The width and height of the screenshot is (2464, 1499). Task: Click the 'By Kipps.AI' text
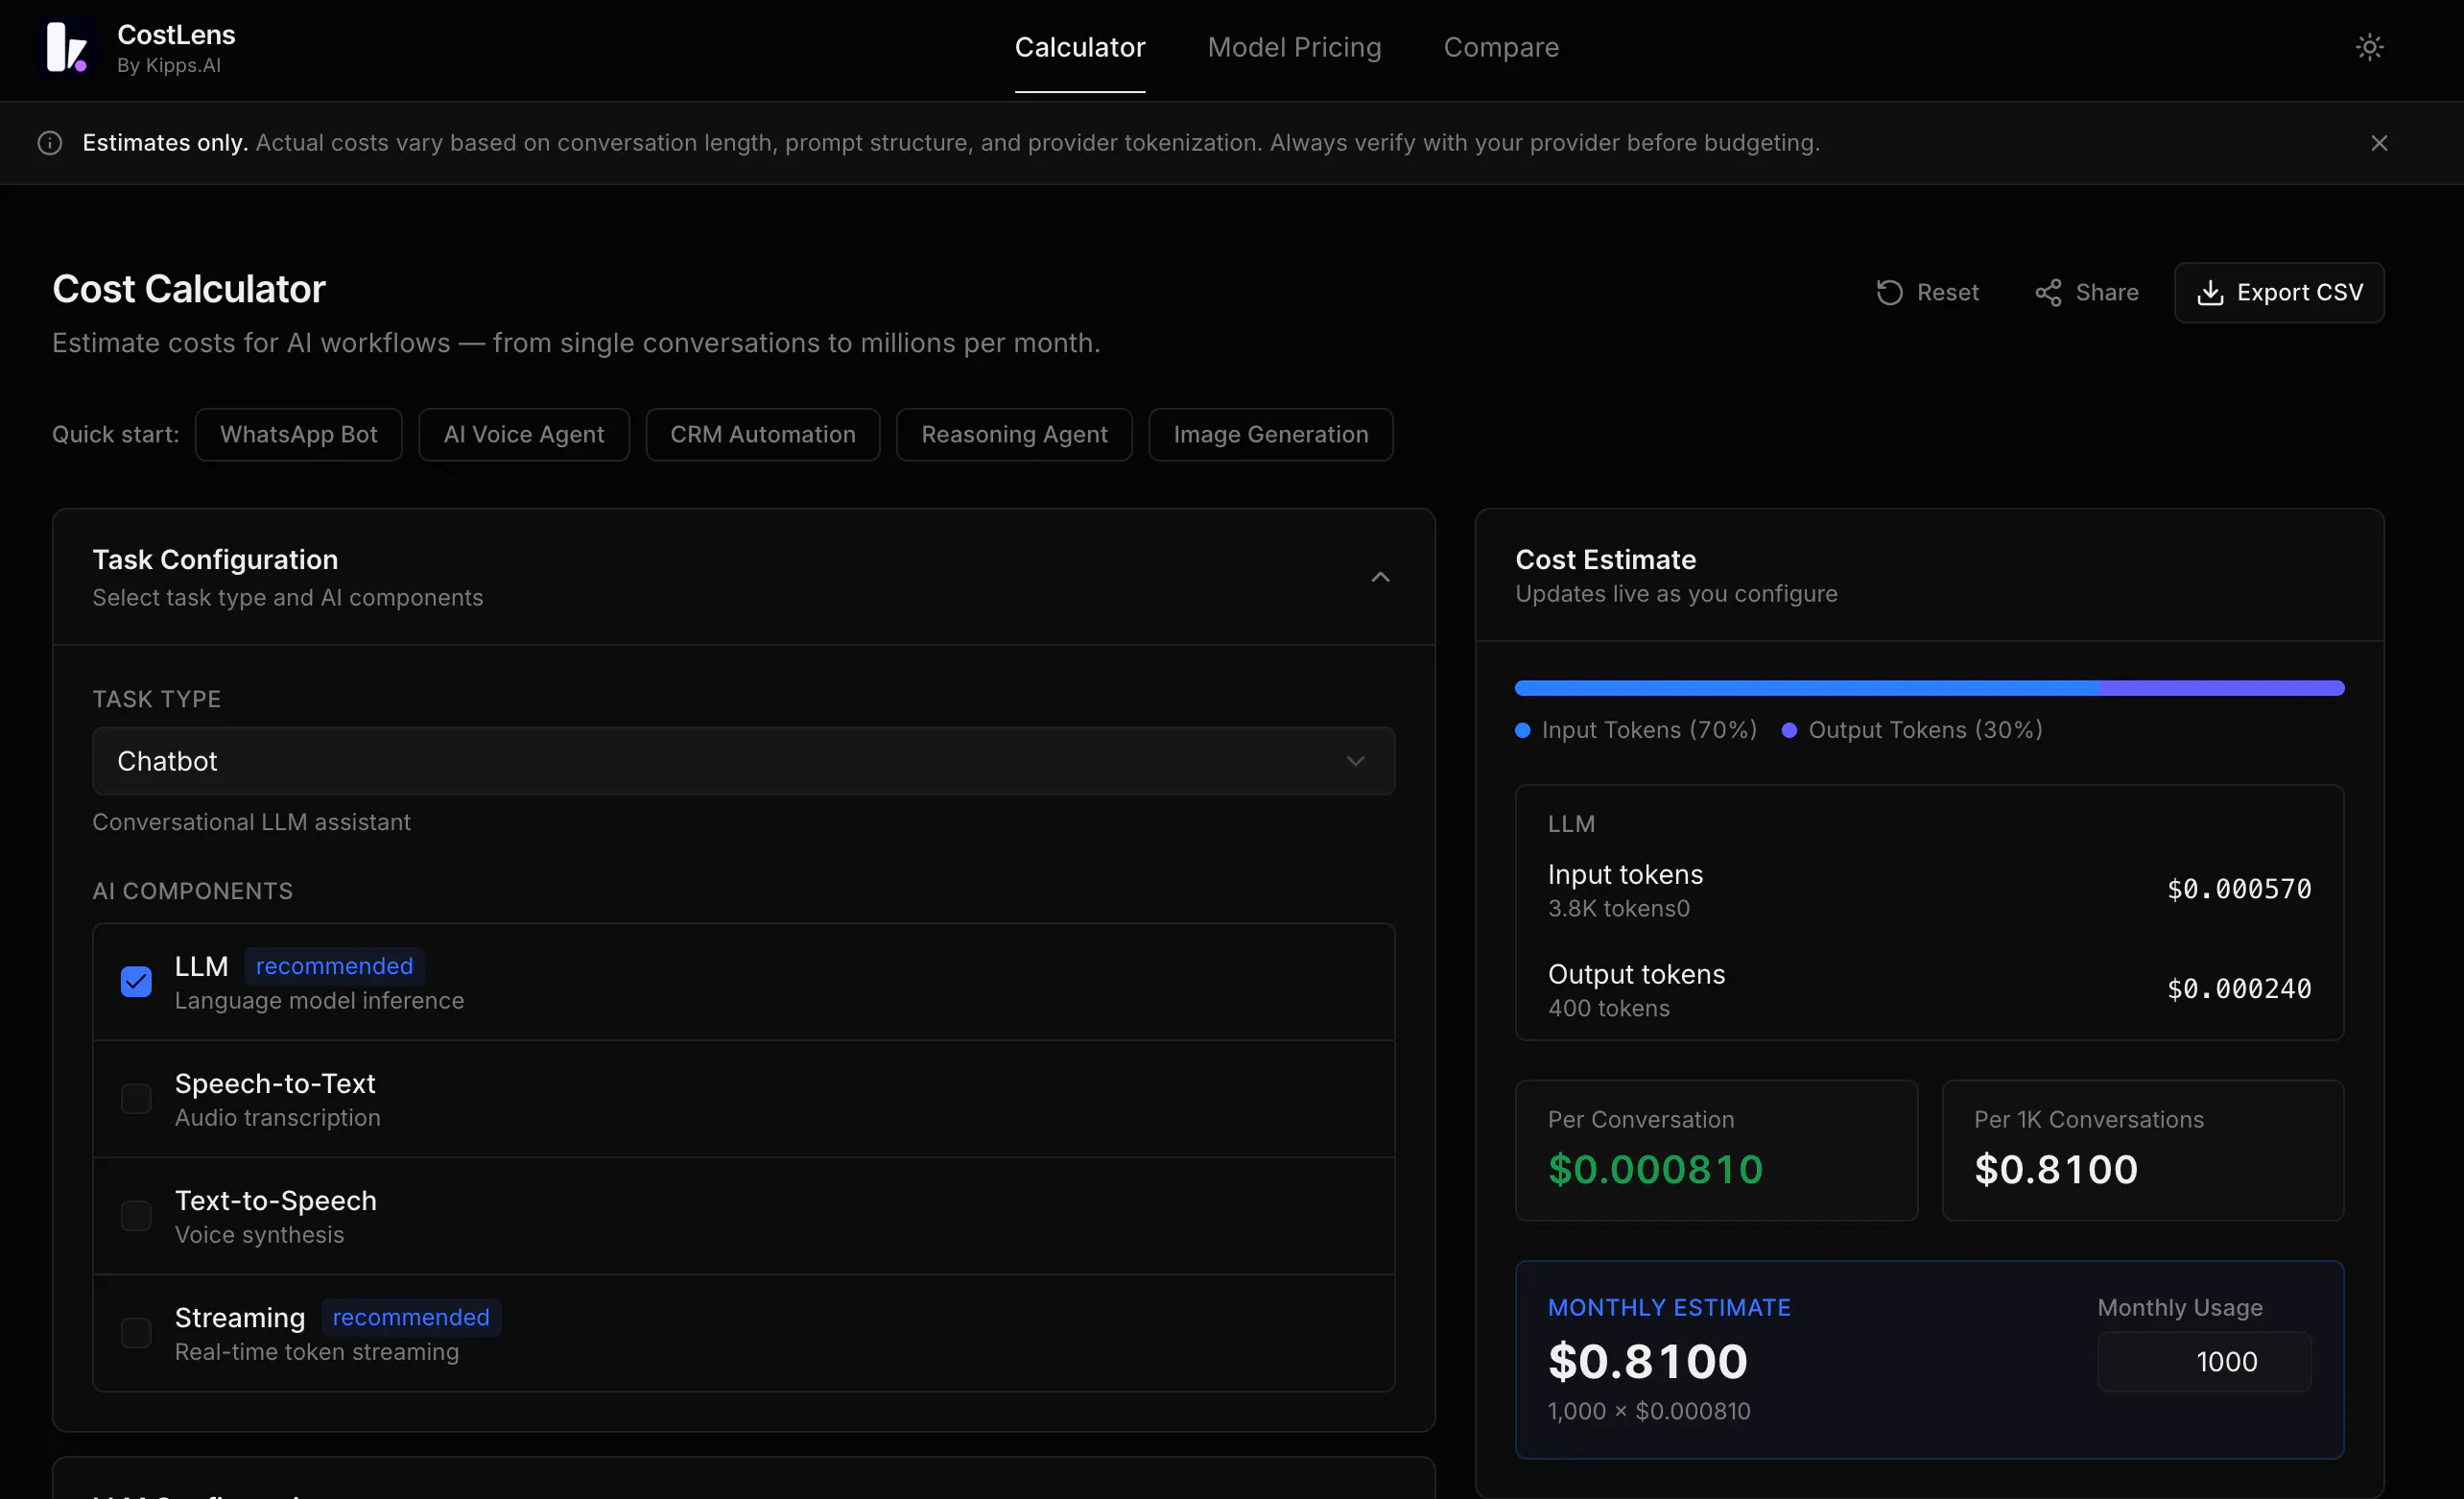[x=169, y=65]
